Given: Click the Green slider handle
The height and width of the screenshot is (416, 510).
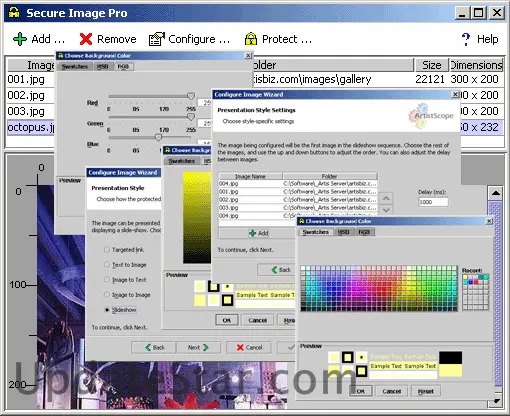Looking at the screenshot, I should (191, 117).
